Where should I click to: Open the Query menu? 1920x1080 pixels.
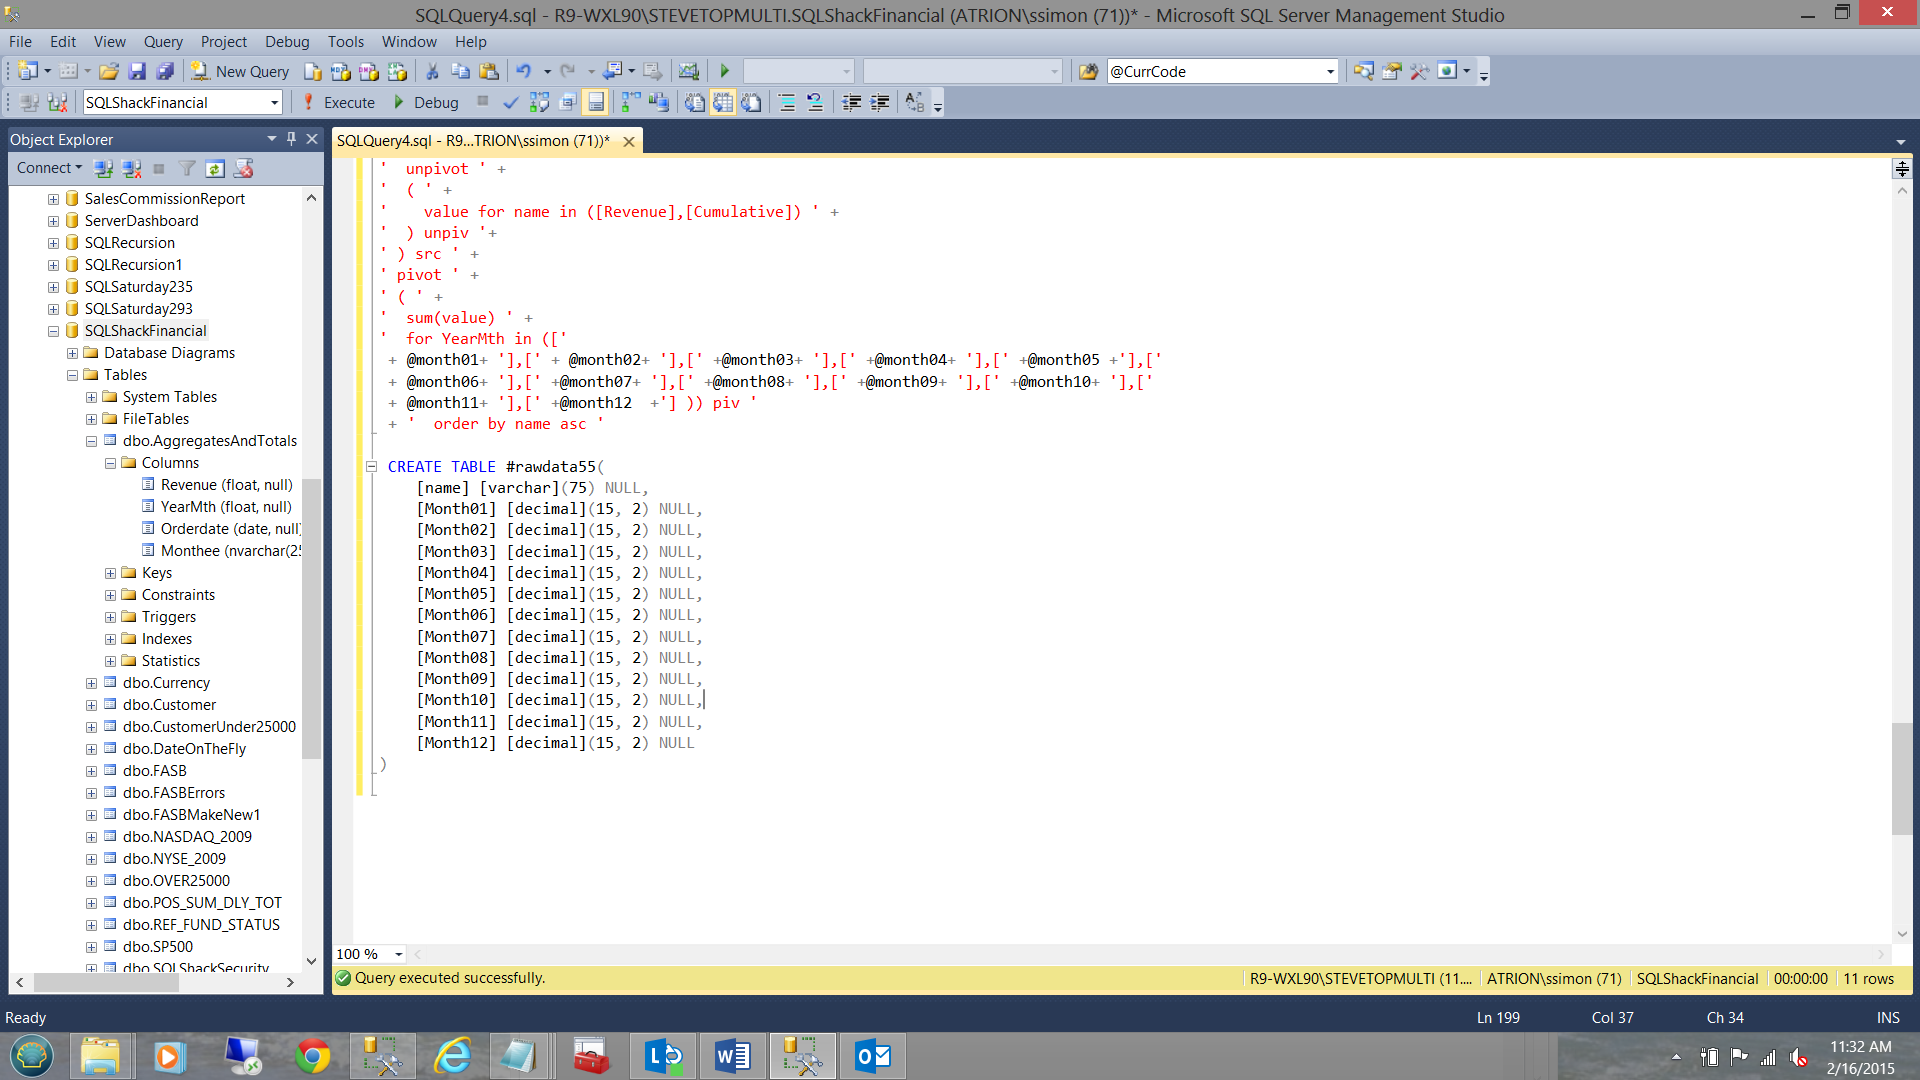click(x=162, y=41)
